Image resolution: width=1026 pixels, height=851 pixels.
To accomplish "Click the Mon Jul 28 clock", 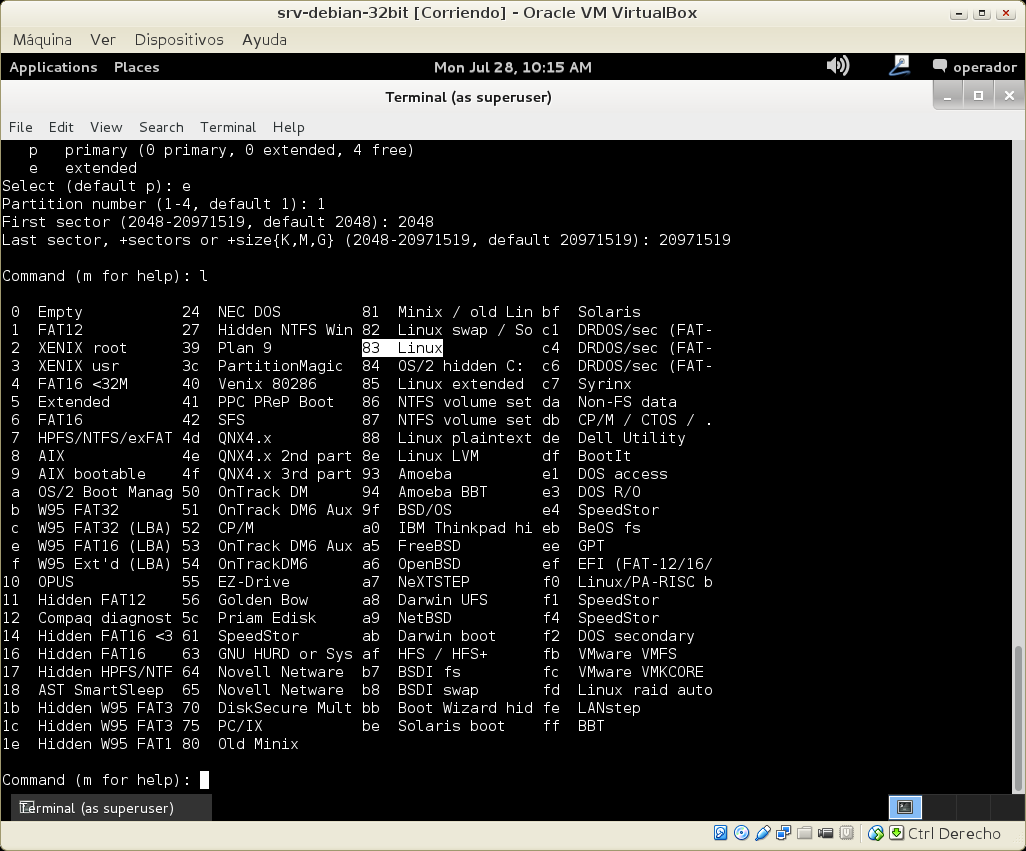I will tap(512, 67).
